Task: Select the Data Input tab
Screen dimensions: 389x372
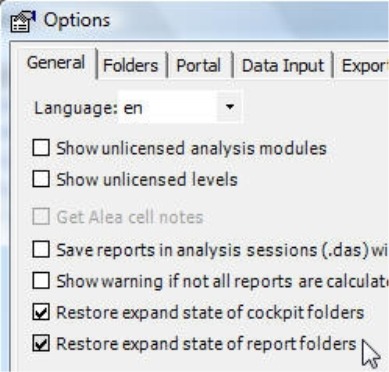Action: pyautogui.click(x=283, y=65)
